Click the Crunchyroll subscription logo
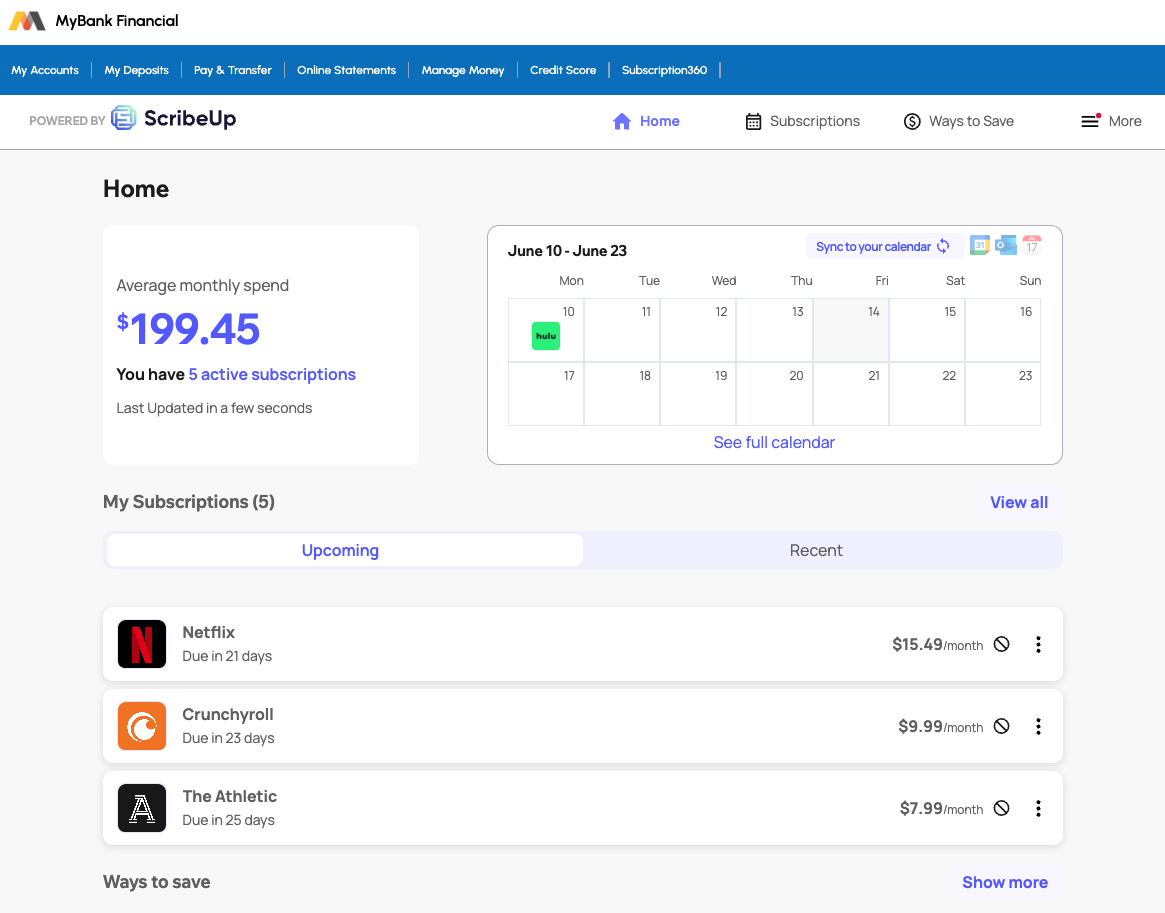The width and height of the screenshot is (1165, 913). pos(142,726)
